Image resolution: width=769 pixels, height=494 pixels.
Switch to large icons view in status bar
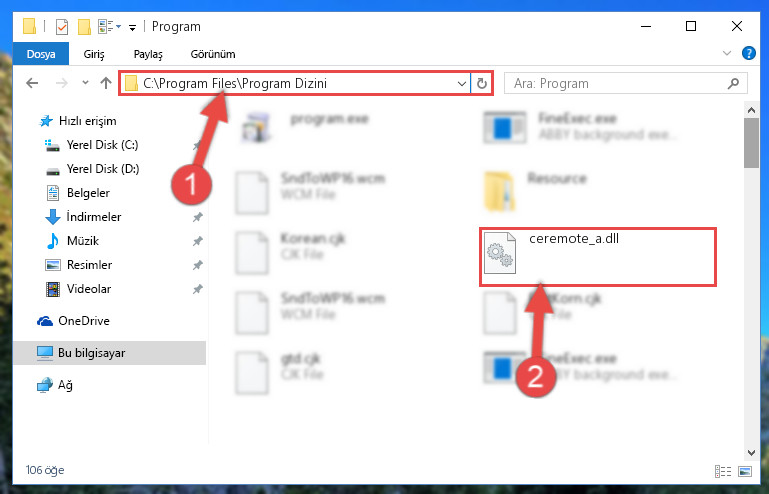click(x=745, y=471)
